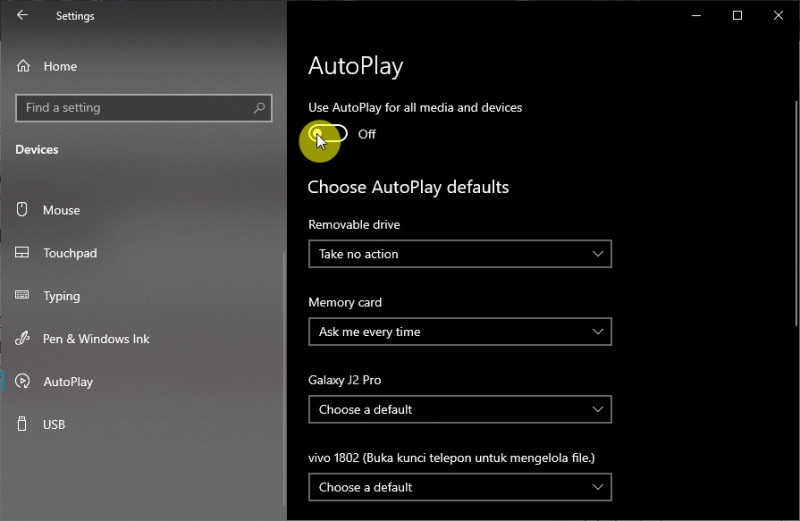
Task: Open the Galaxy J2 Pro default dropdown
Action: pos(459,410)
